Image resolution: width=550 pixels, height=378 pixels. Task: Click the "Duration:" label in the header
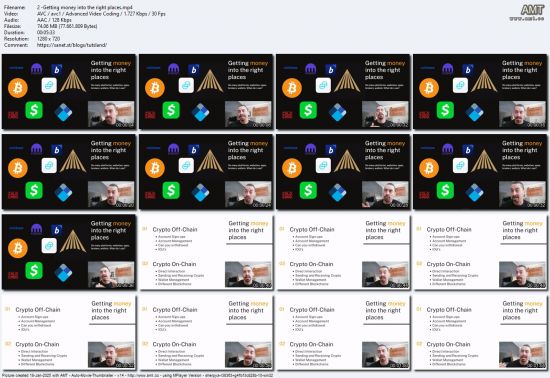pyautogui.click(x=14, y=33)
